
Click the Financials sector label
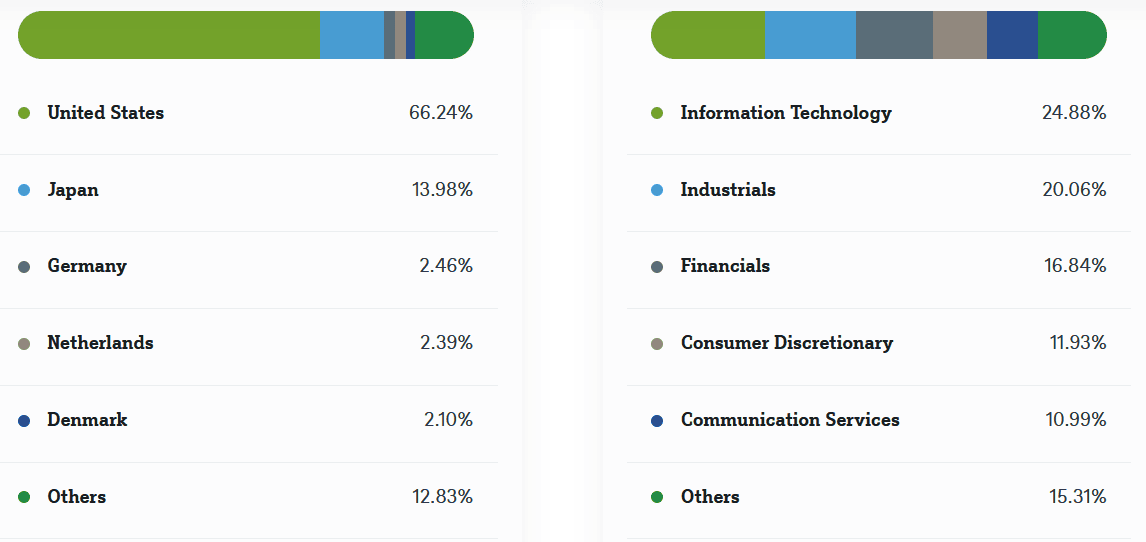725,266
